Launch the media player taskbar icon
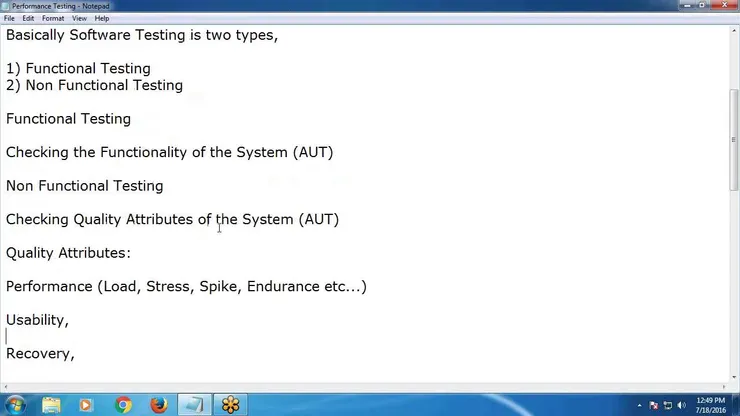The width and height of the screenshot is (740, 416). (86, 405)
